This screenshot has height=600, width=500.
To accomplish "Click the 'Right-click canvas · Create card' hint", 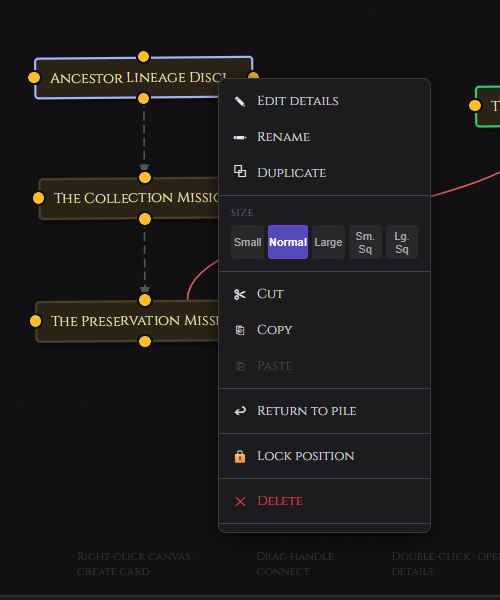I will point(136,564).
